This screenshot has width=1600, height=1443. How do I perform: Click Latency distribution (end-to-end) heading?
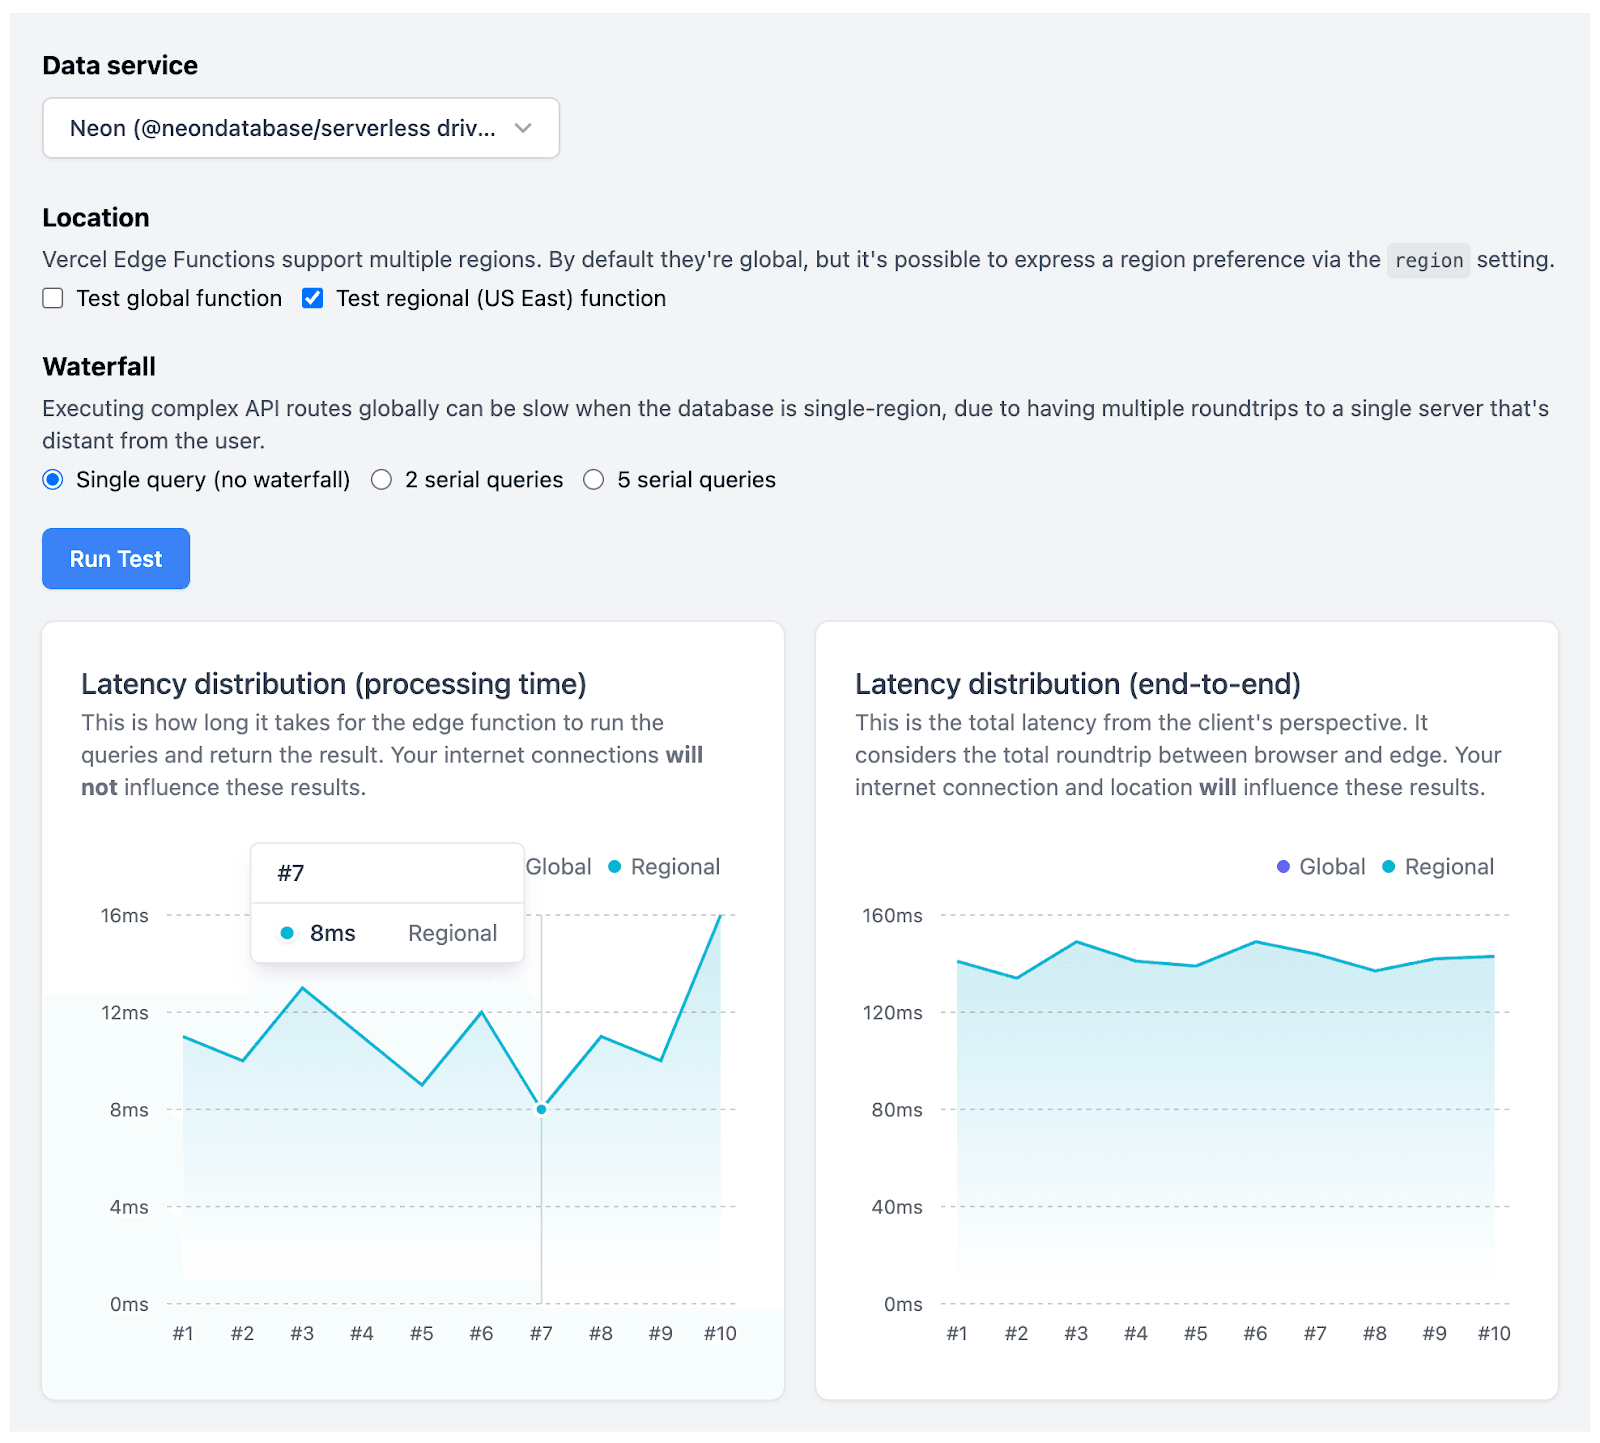tap(1077, 684)
